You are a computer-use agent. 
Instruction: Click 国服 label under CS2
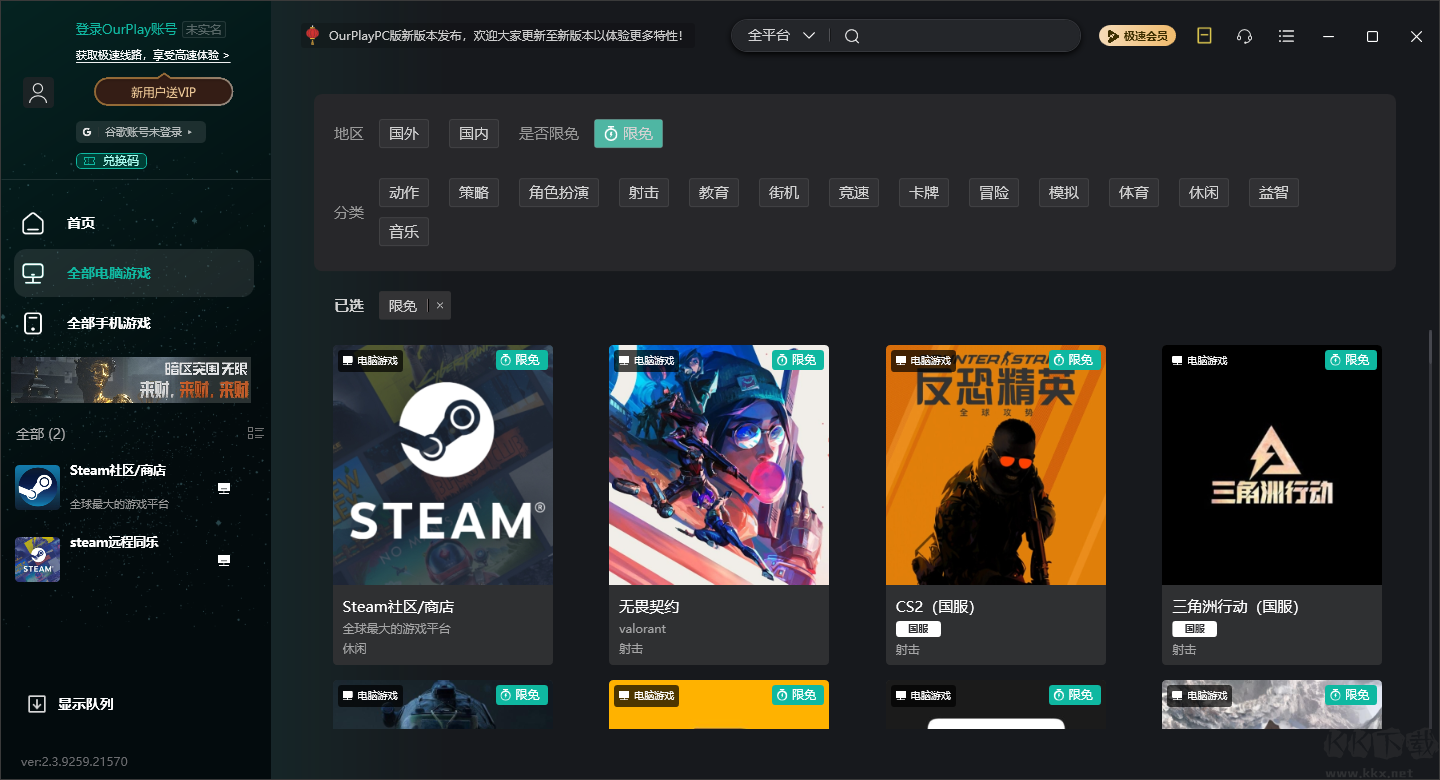[x=918, y=629]
